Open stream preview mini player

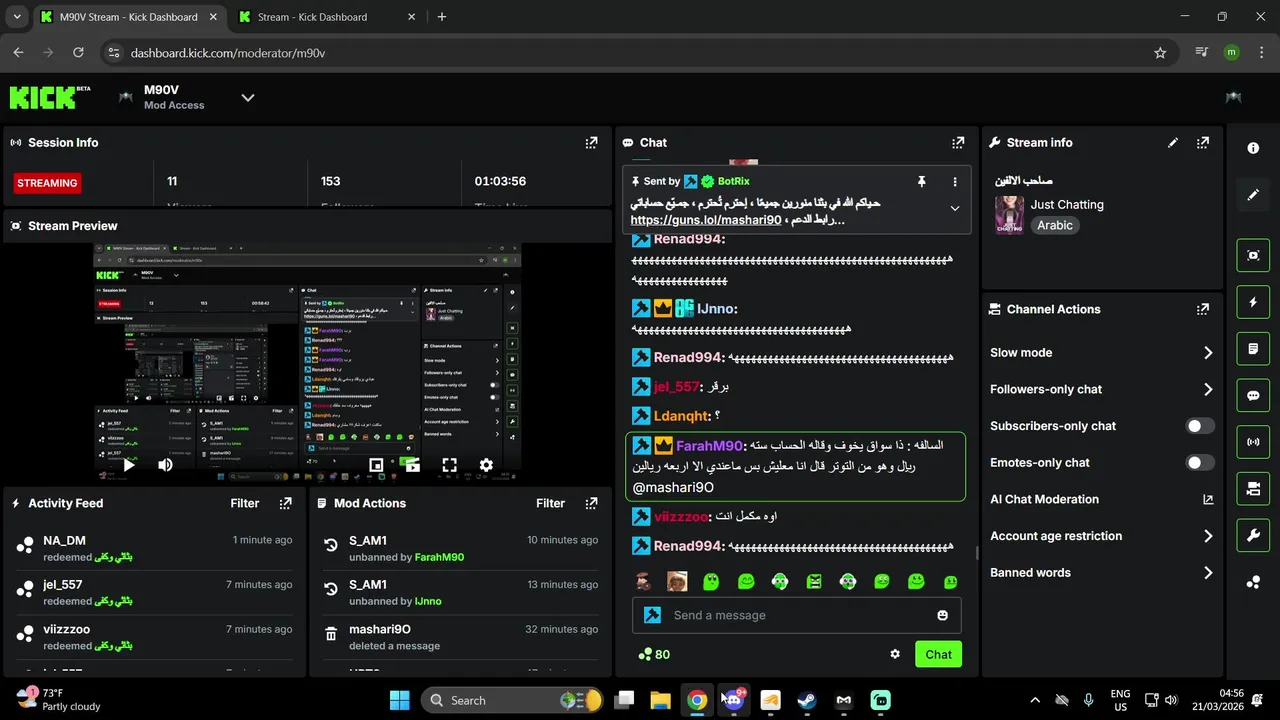[376, 465]
